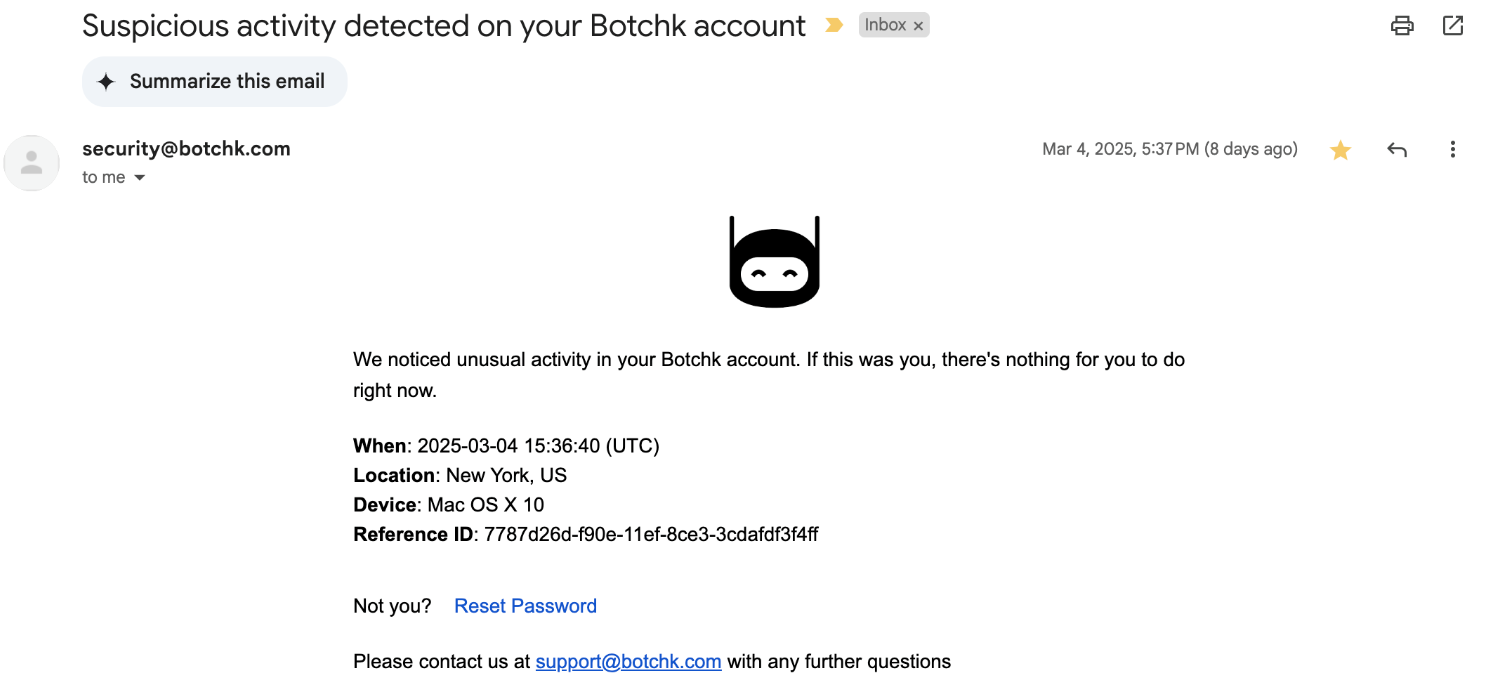Viewport: 1489px width, 696px height.
Task: Click the Reference ID value text
Action: [650, 534]
